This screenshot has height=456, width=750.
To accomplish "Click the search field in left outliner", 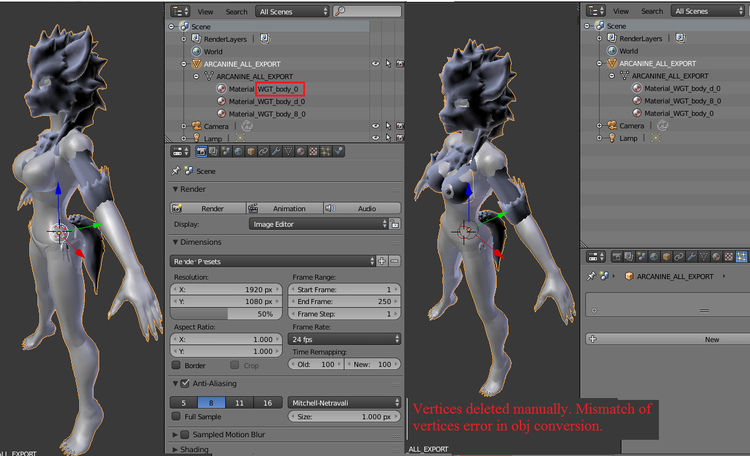I will (367, 11).
